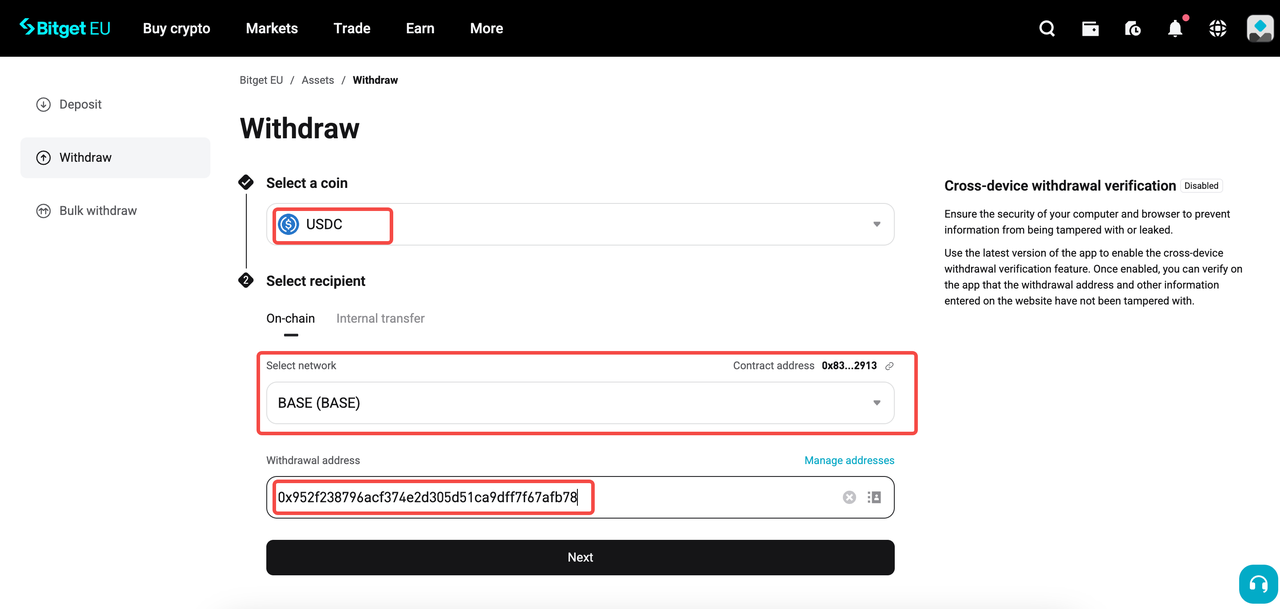Open the Earn menu
This screenshot has width=1280, height=609.
point(420,28)
